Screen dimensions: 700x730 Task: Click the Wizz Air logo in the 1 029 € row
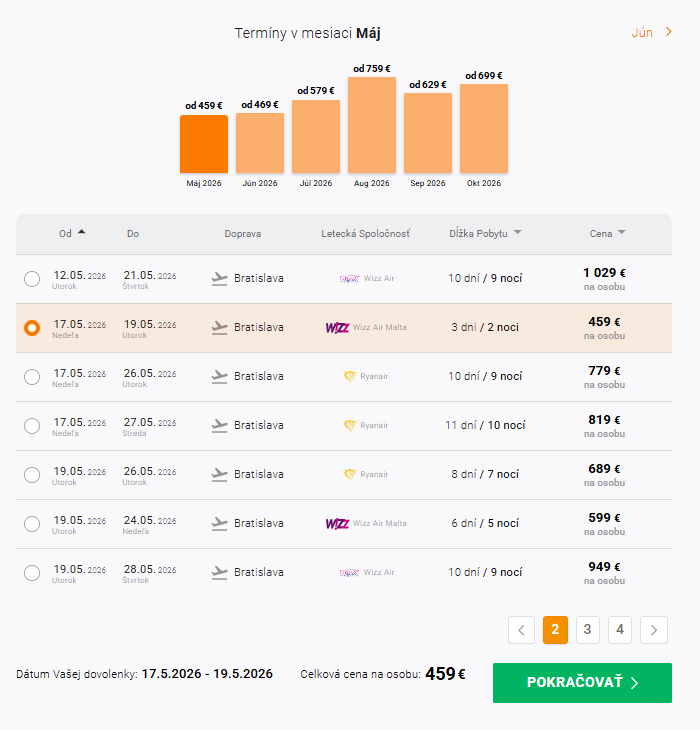click(349, 278)
